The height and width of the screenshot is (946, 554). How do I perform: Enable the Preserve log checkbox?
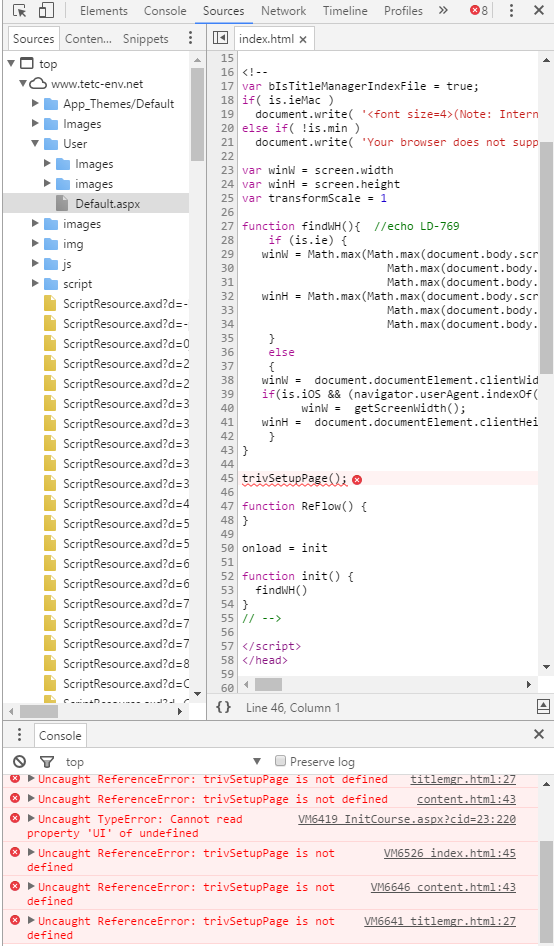280,761
